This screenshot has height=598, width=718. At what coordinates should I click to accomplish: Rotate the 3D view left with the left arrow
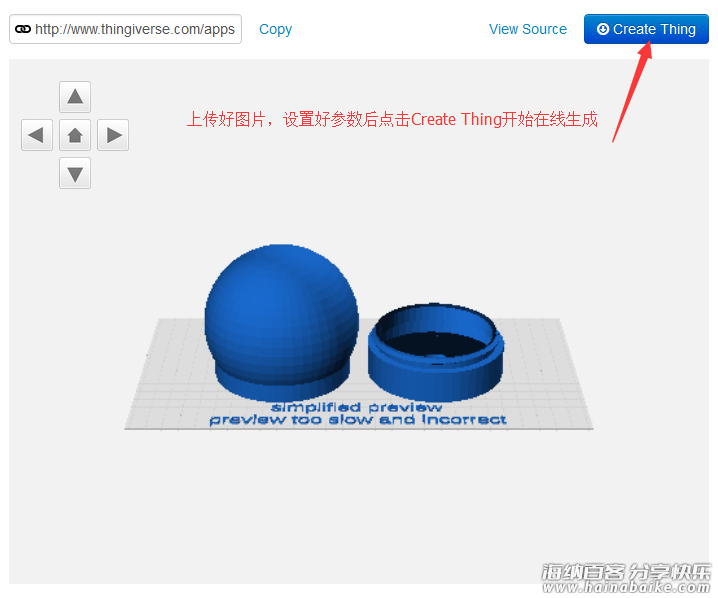click(x=37, y=135)
